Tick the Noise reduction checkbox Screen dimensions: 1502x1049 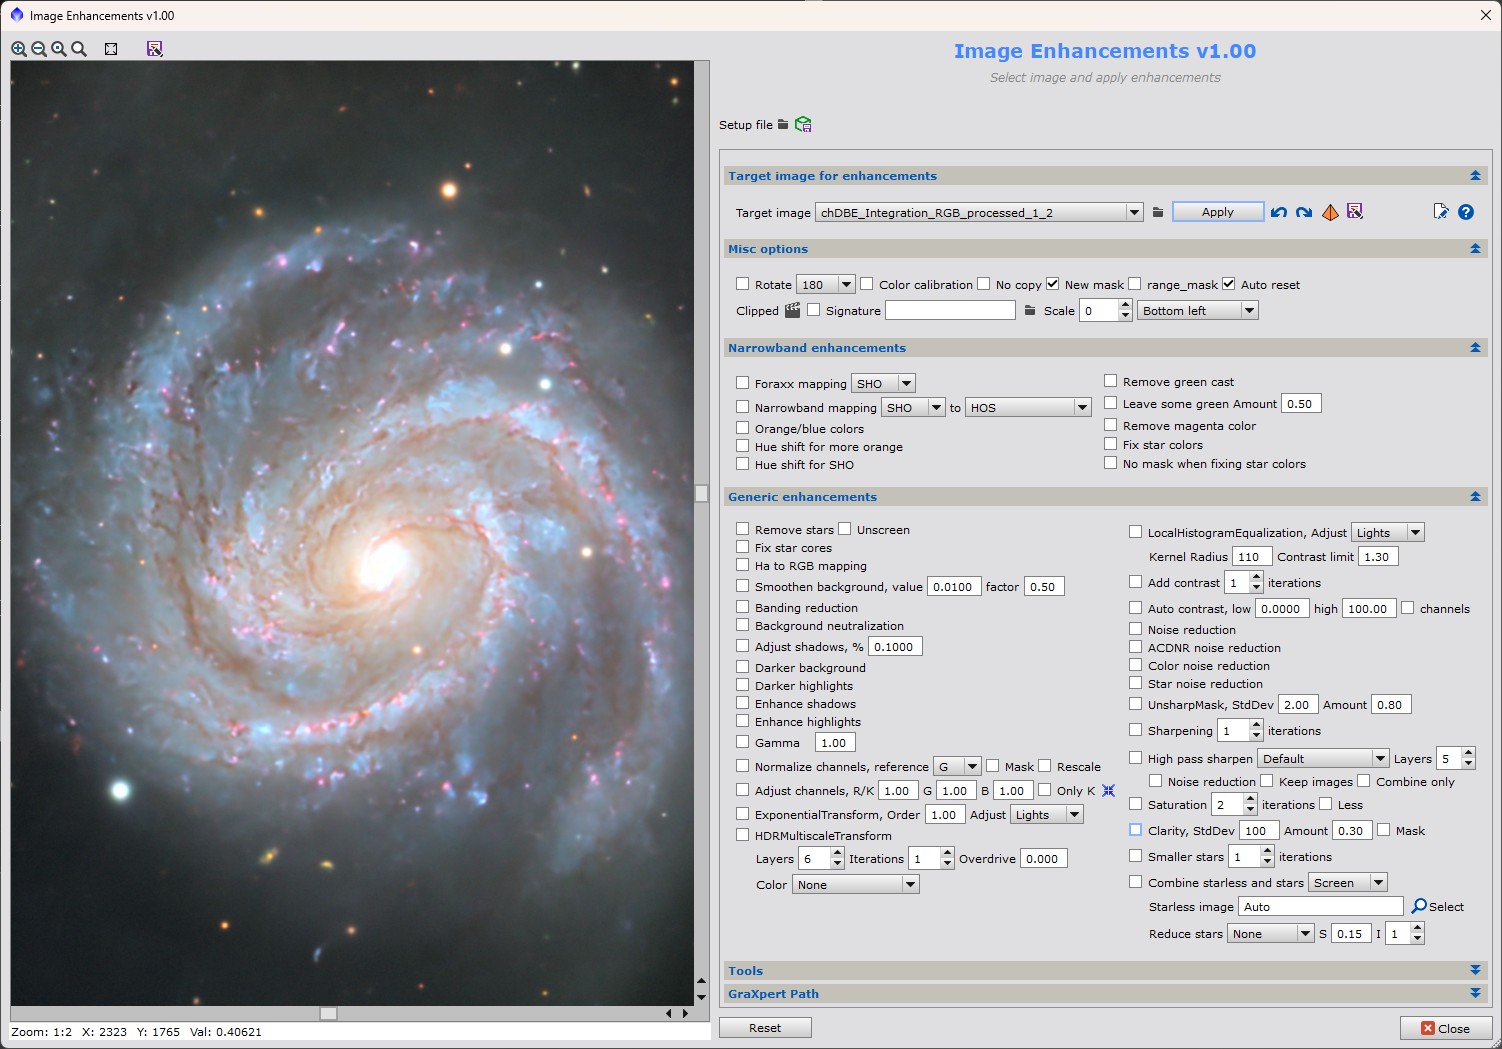pyautogui.click(x=1136, y=629)
